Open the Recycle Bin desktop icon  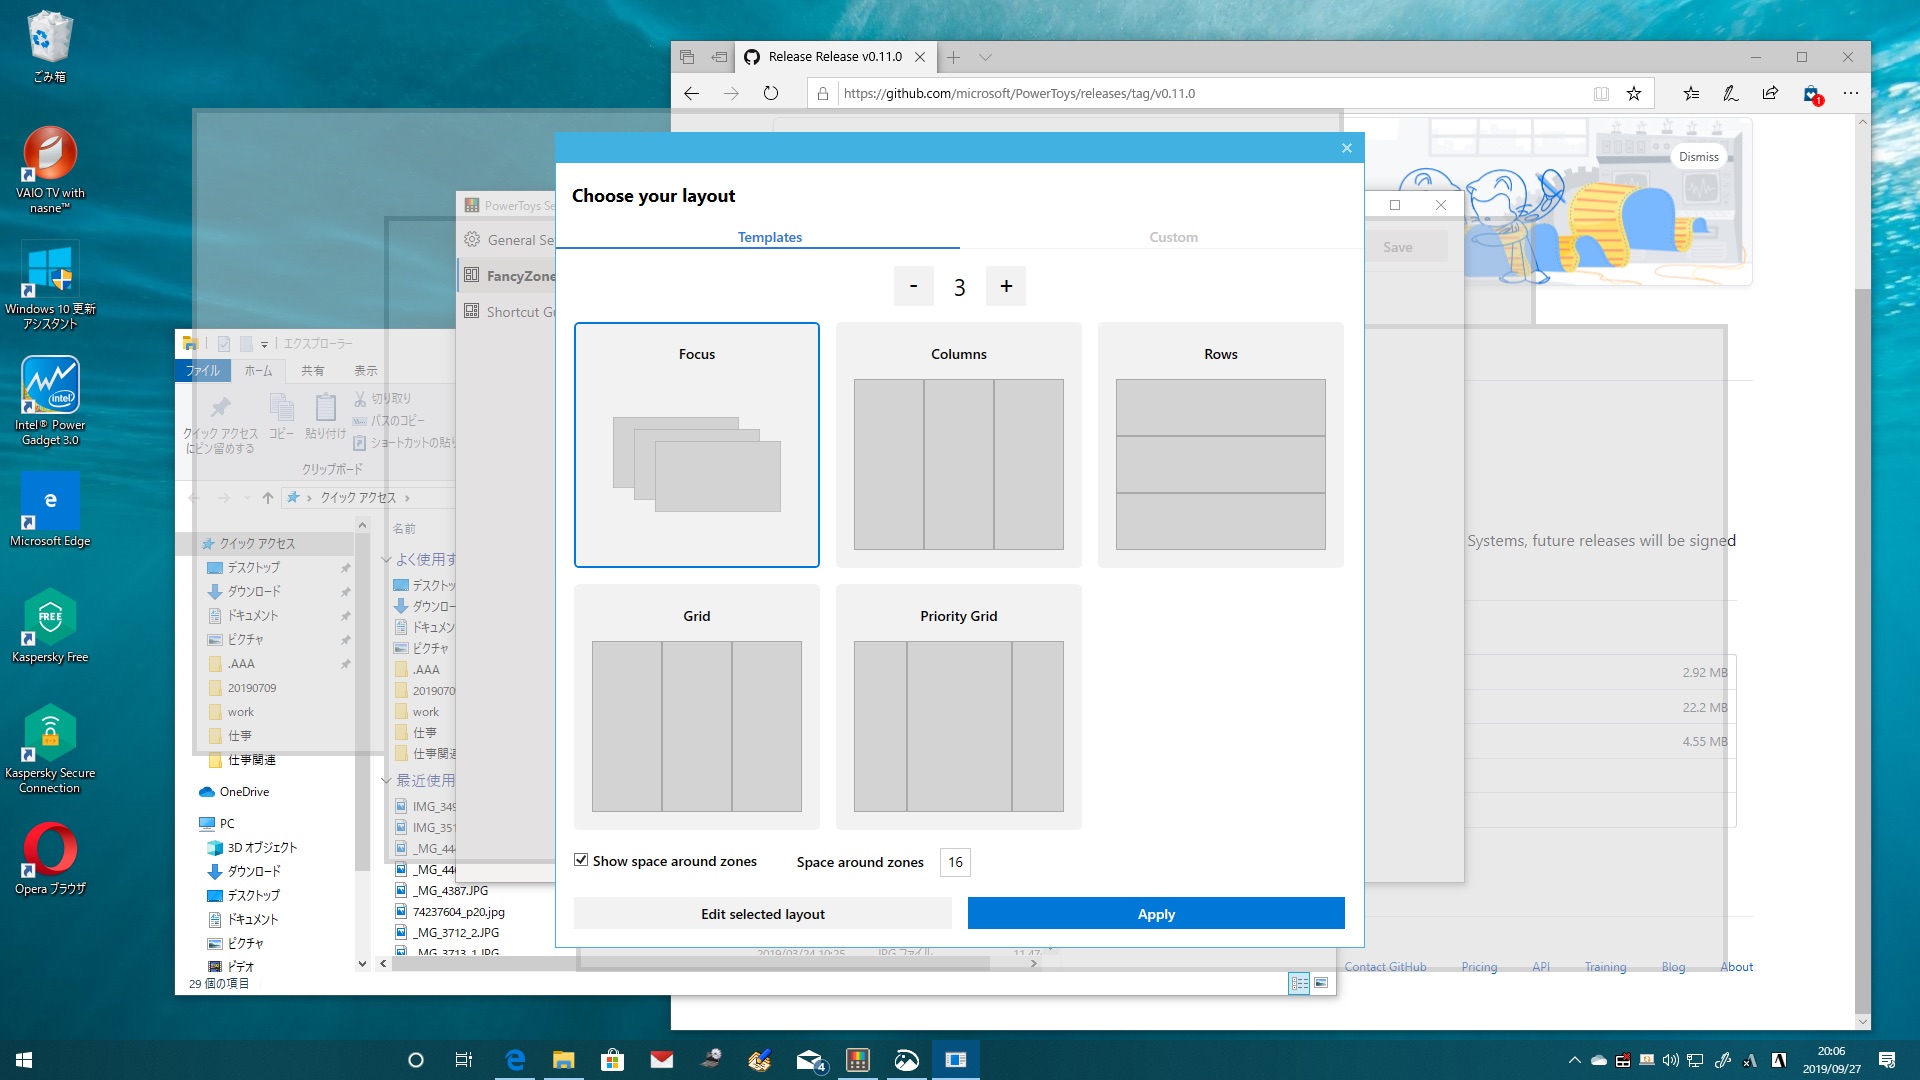click(49, 47)
